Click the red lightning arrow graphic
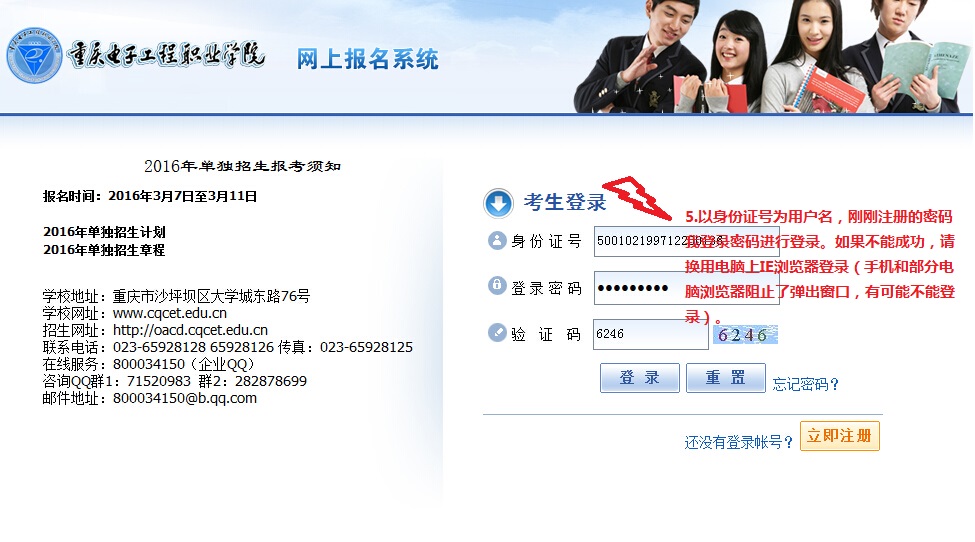Image resolution: width=975 pixels, height=542 pixels. point(636,198)
